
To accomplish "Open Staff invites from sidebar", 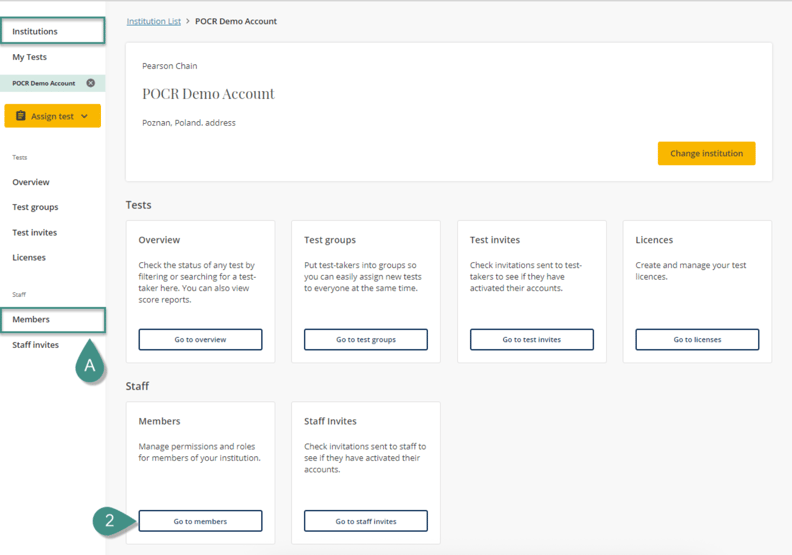I will coord(35,344).
